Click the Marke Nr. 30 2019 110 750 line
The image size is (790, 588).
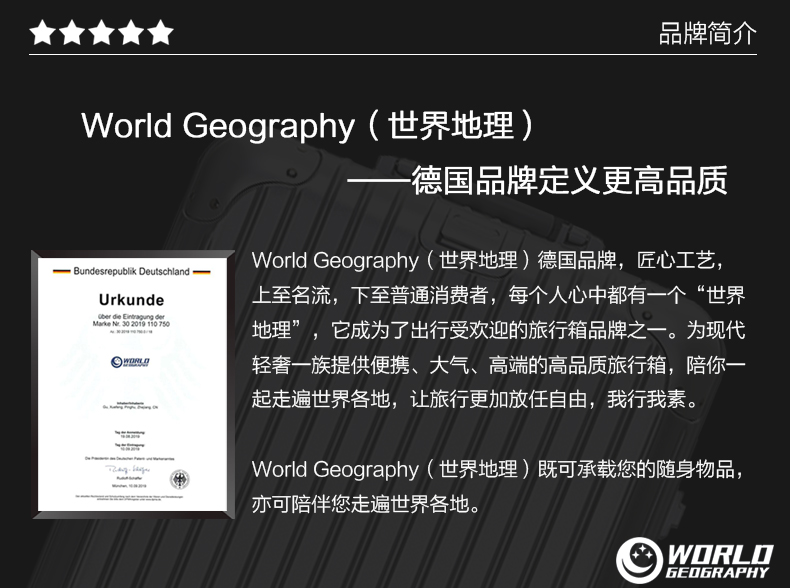(x=131, y=324)
